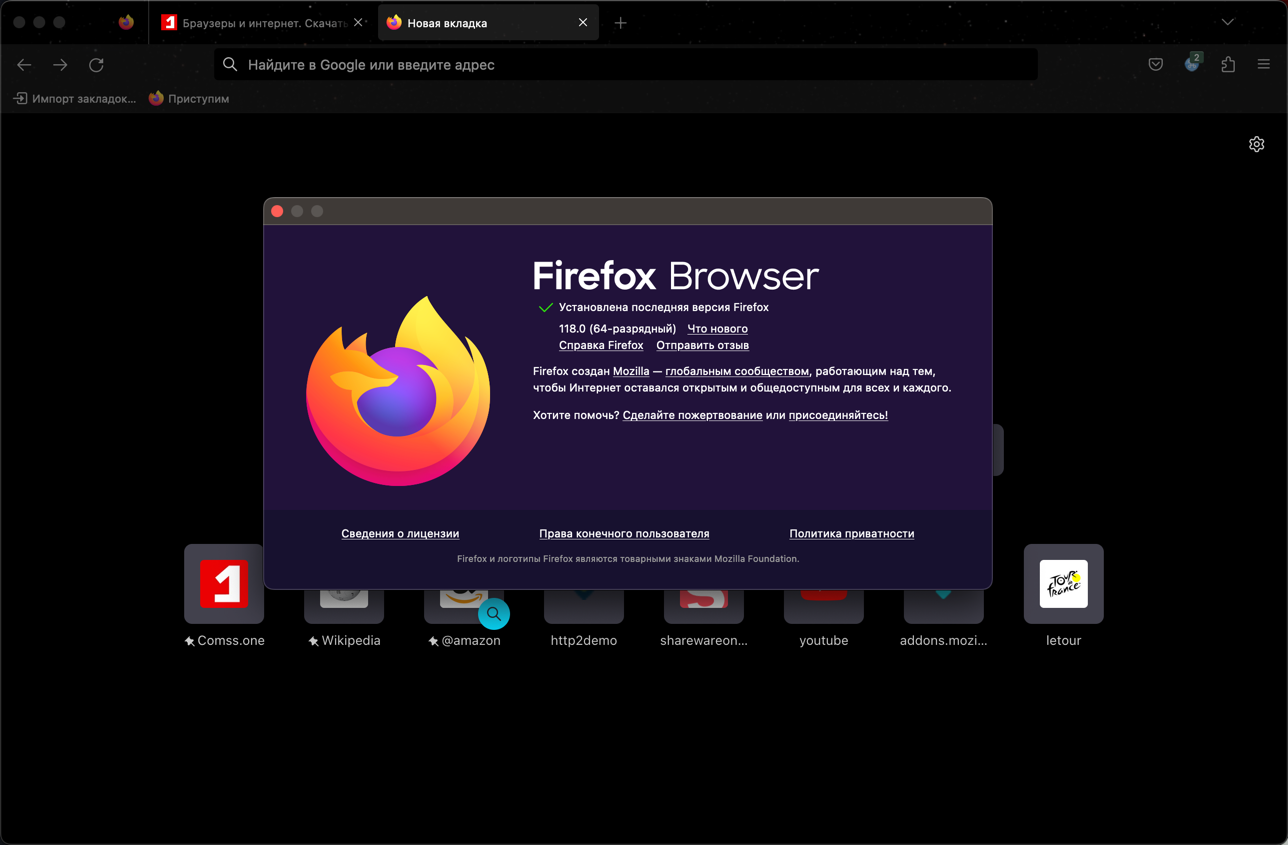Focus the Google search address bar
The width and height of the screenshot is (1288, 845).
click(x=626, y=65)
